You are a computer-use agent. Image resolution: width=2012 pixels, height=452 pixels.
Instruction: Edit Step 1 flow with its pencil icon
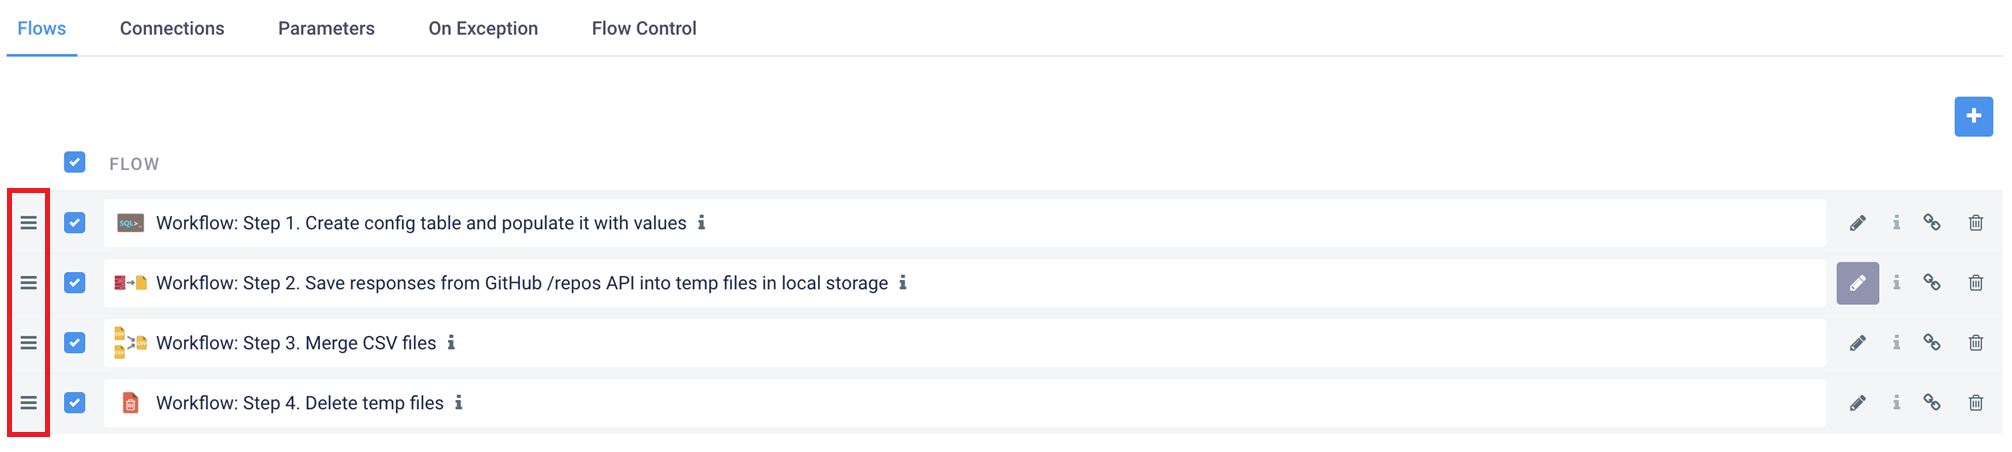point(1857,223)
